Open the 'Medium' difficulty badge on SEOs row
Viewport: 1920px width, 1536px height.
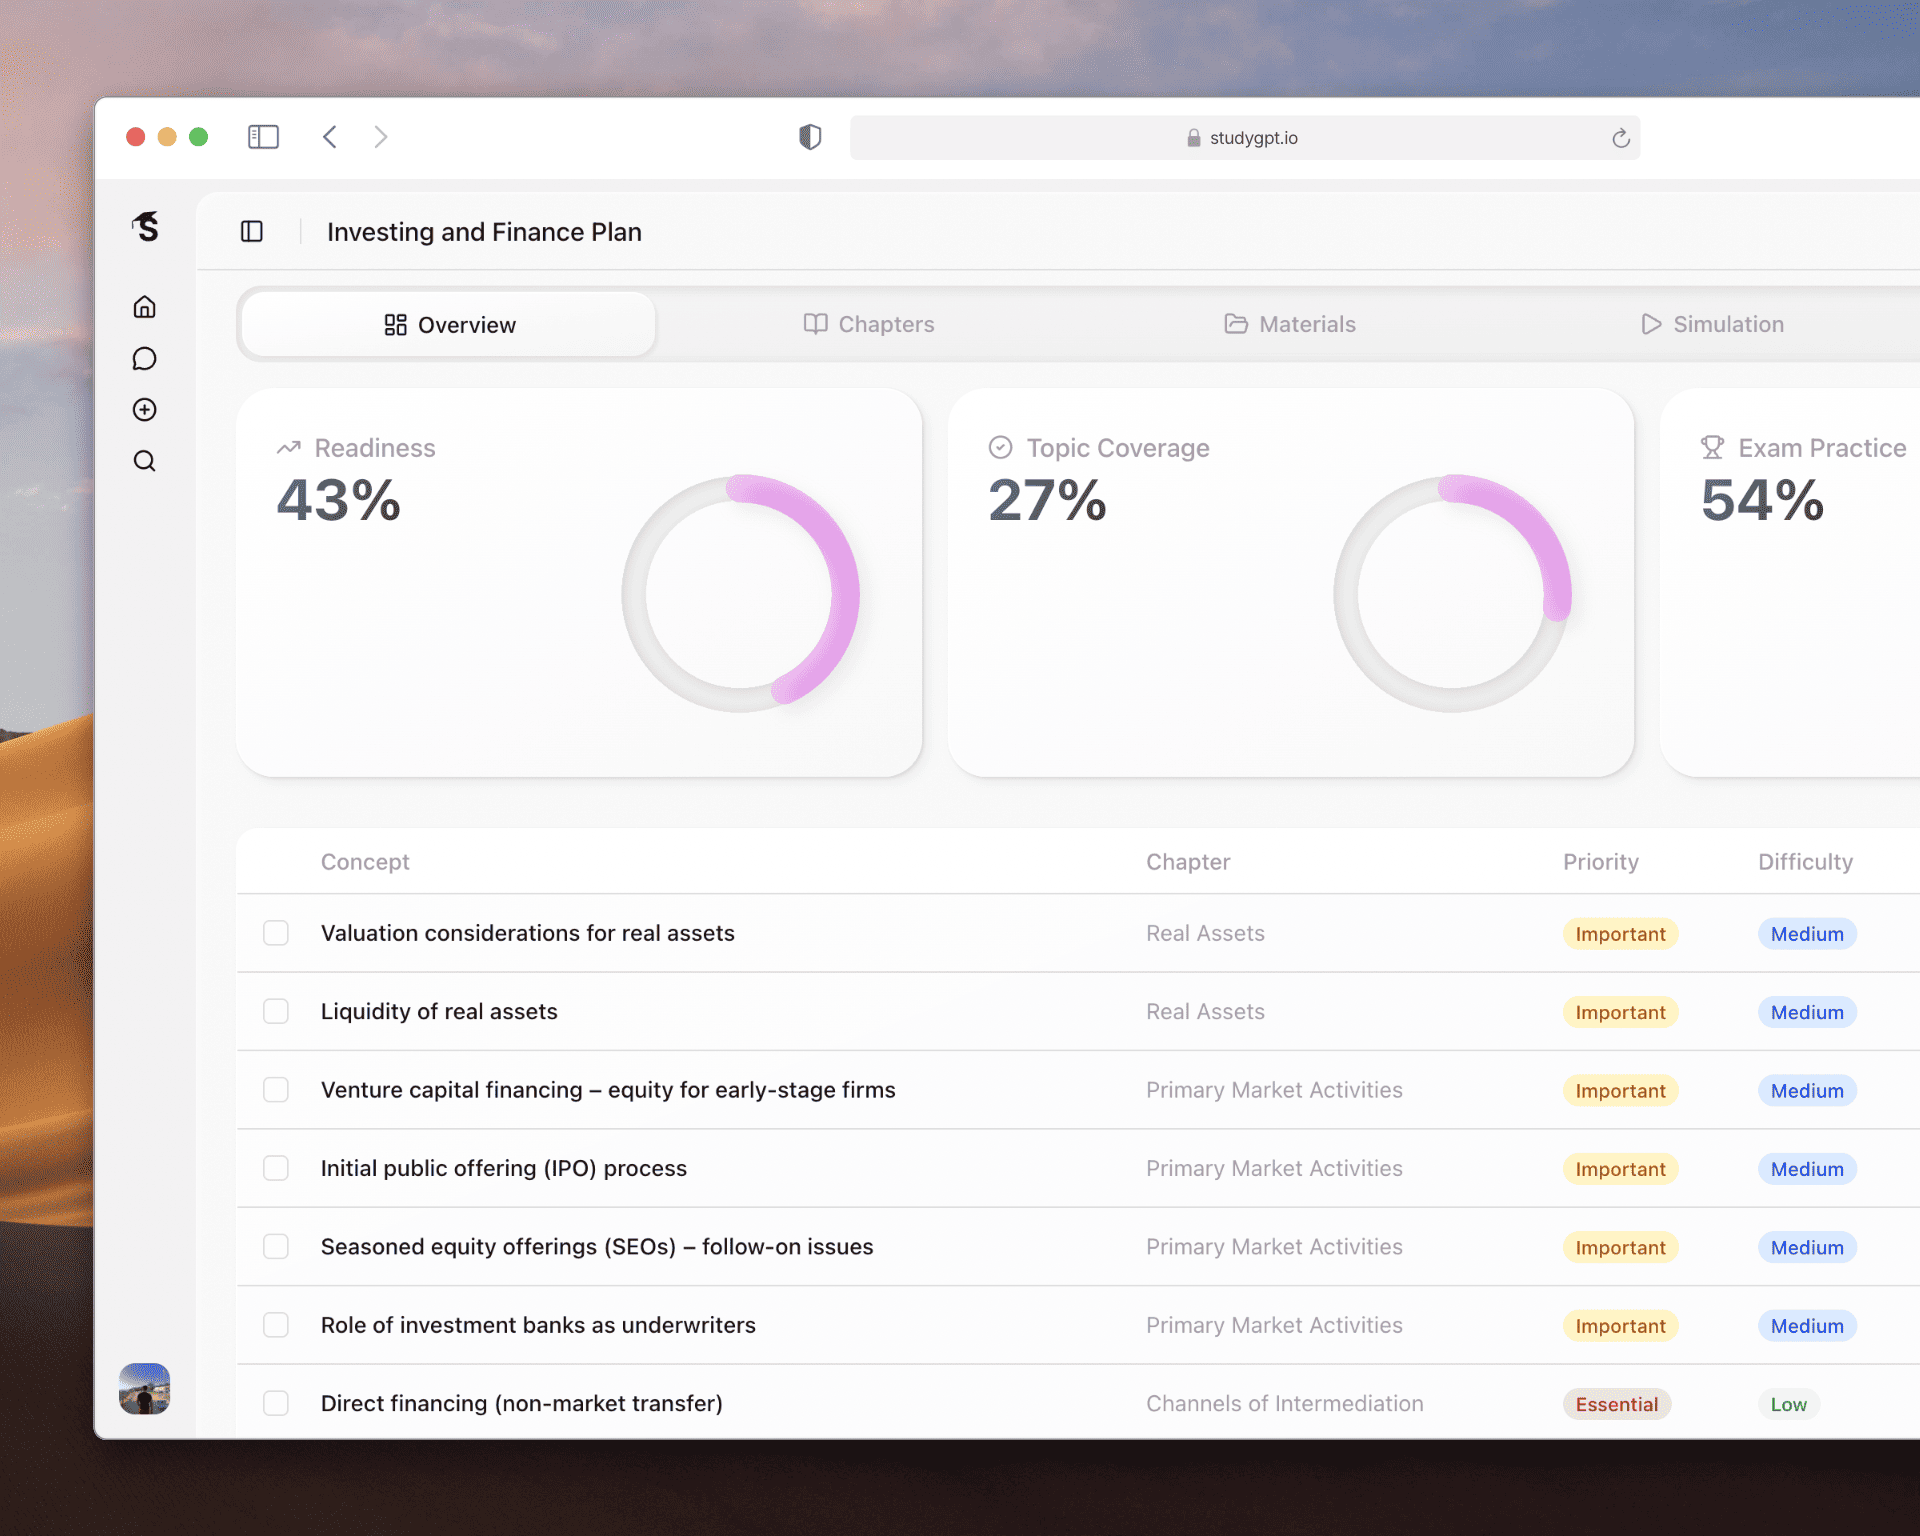[x=1806, y=1247]
